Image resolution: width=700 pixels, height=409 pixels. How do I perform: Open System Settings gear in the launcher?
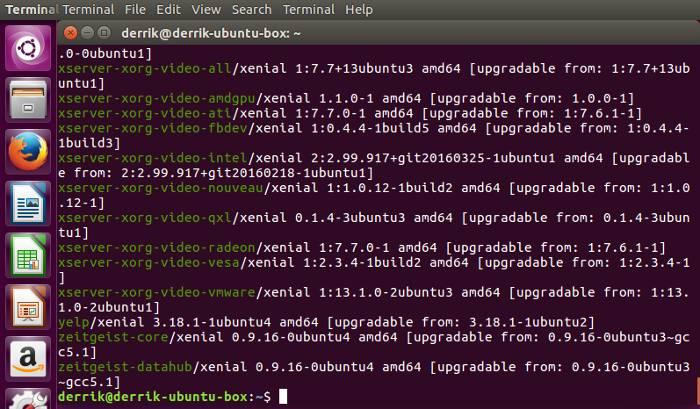click(28, 399)
